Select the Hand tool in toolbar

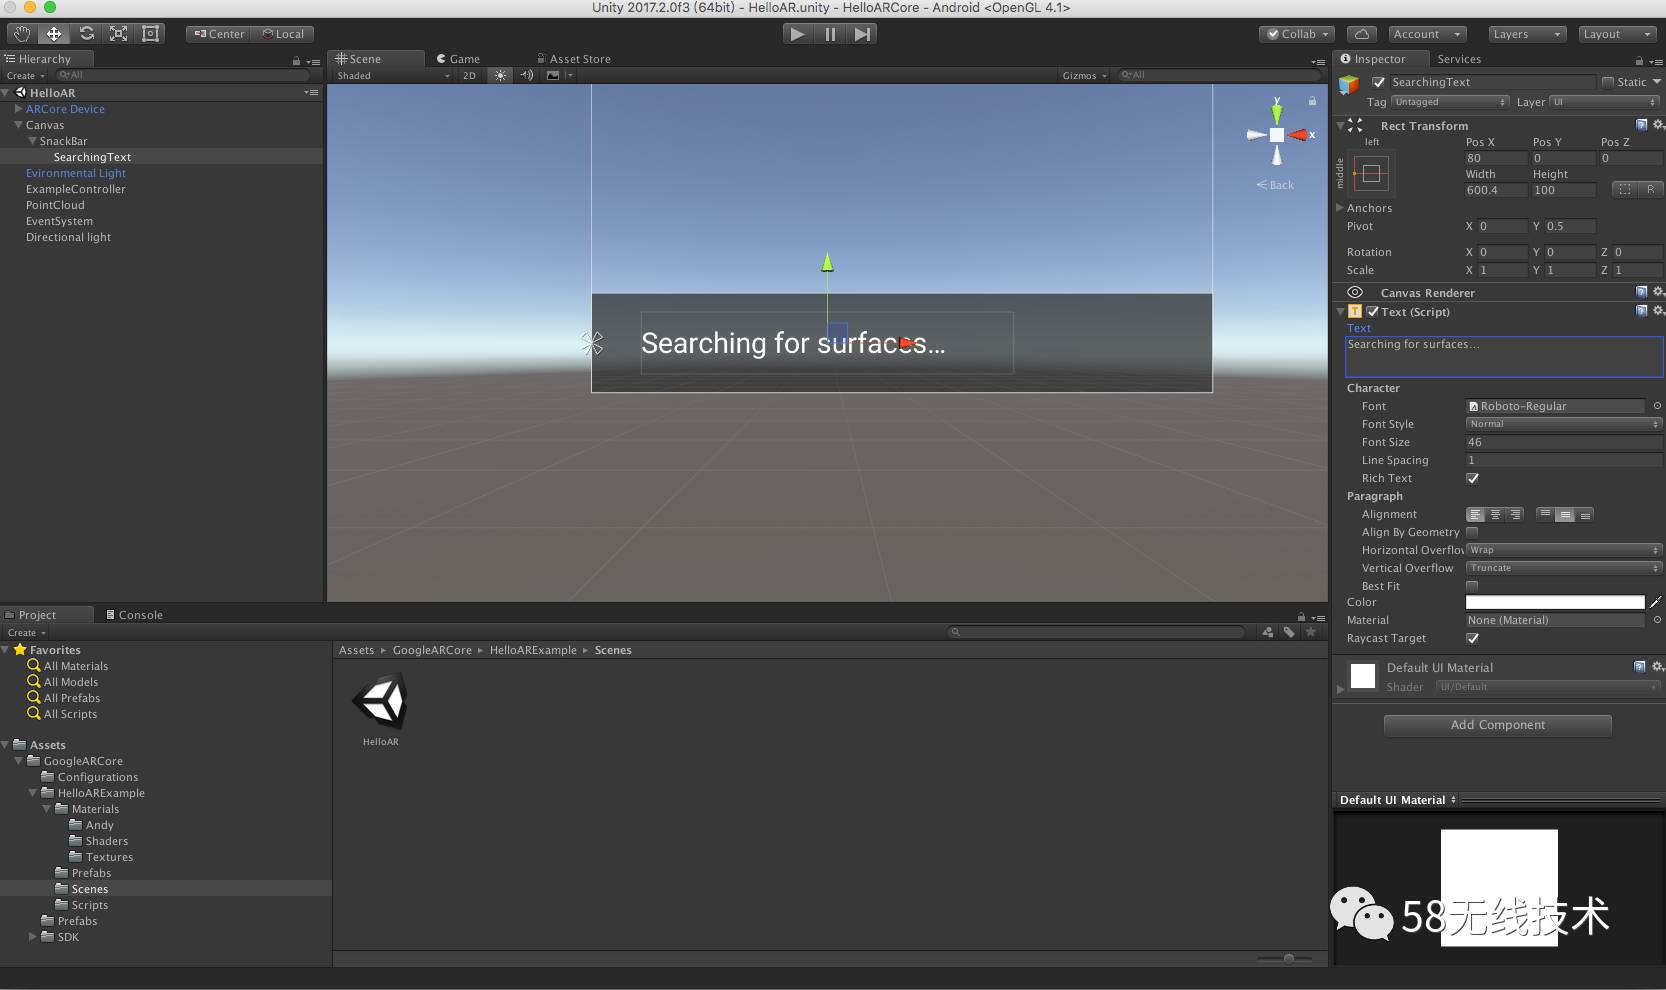click(x=22, y=34)
